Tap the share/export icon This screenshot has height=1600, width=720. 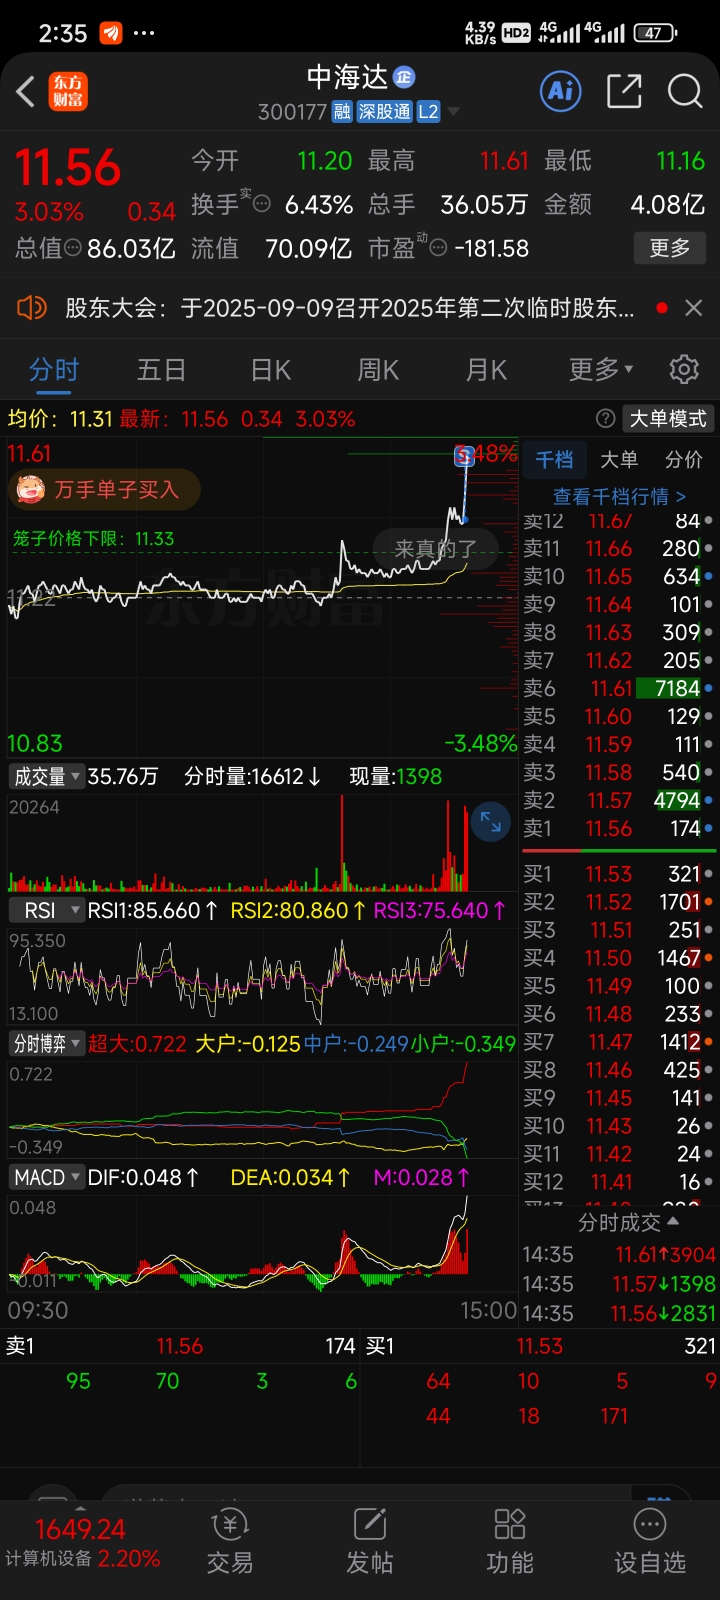(624, 91)
